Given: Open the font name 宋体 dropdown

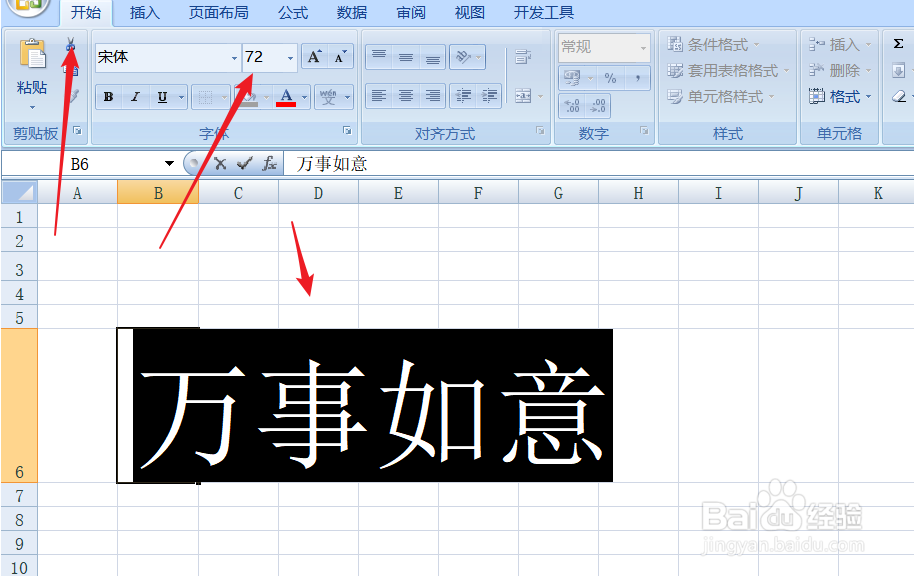Looking at the screenshot, I should tap(232, 57).
